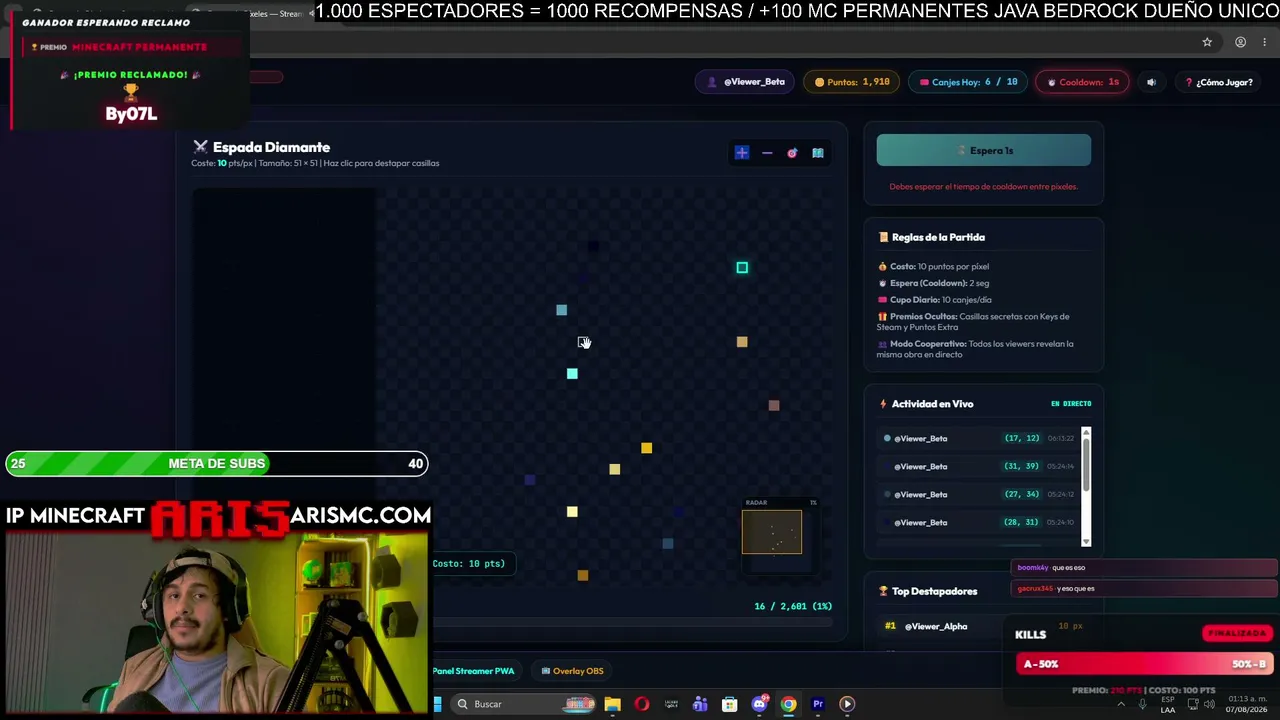Screen dimensions: 1280x720
Task: Click the bright yellow revealed pixel
Action: point(647,448)
